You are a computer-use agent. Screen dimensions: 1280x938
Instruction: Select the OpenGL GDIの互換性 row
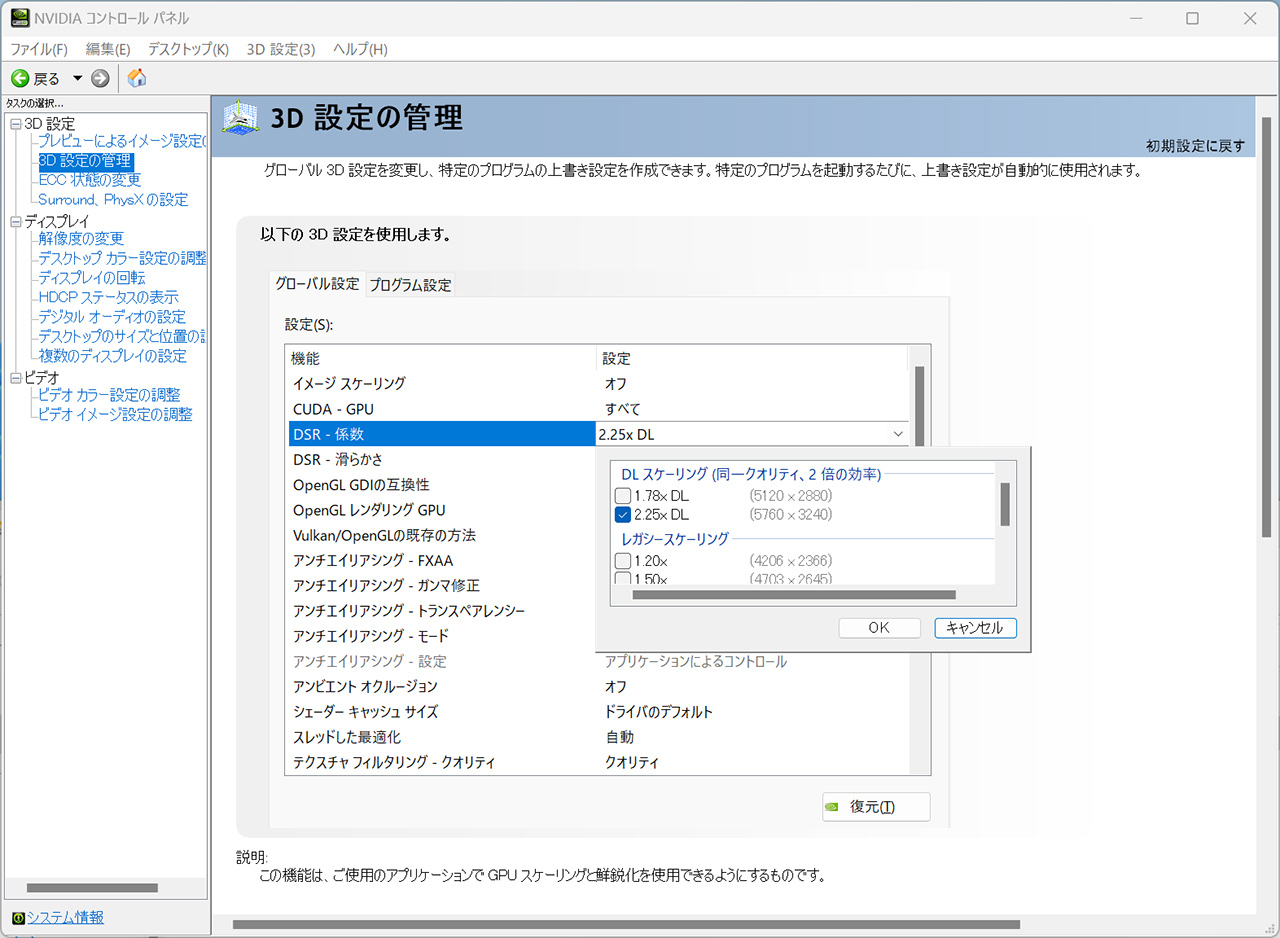[x=440, y=485]
